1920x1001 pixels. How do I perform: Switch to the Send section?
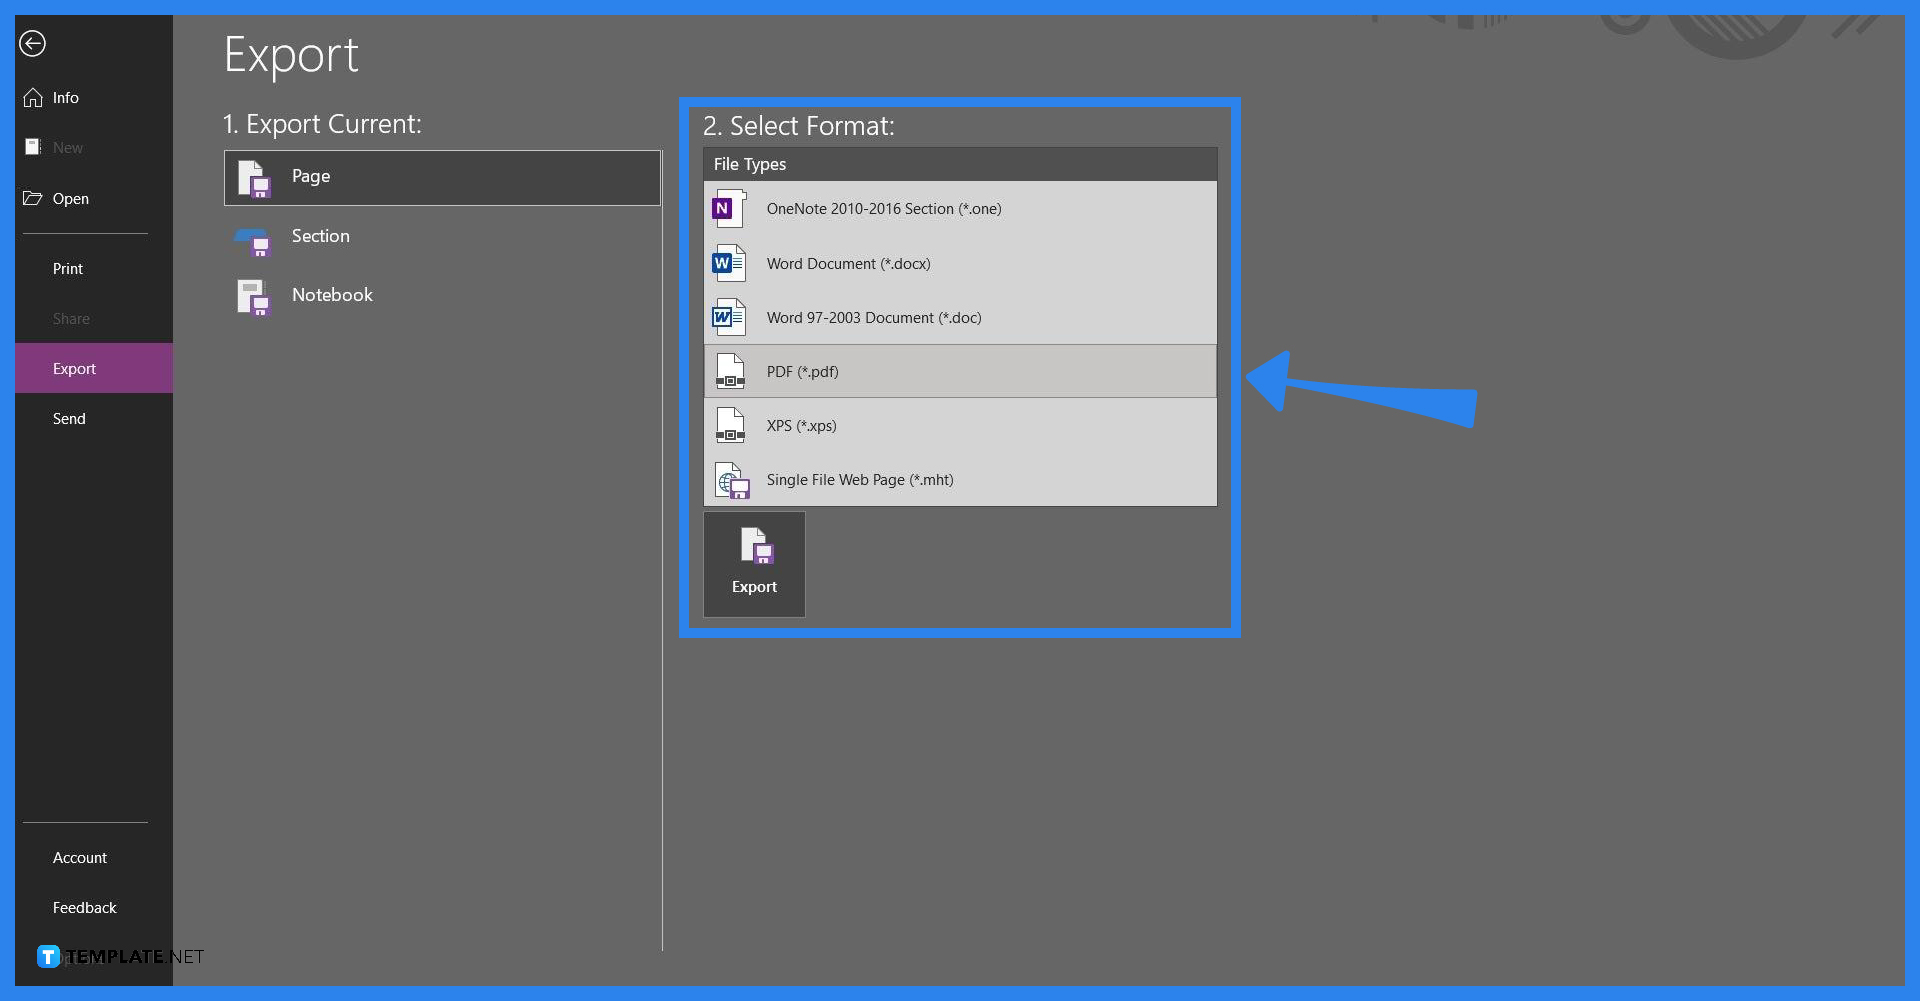click(69, 418)
